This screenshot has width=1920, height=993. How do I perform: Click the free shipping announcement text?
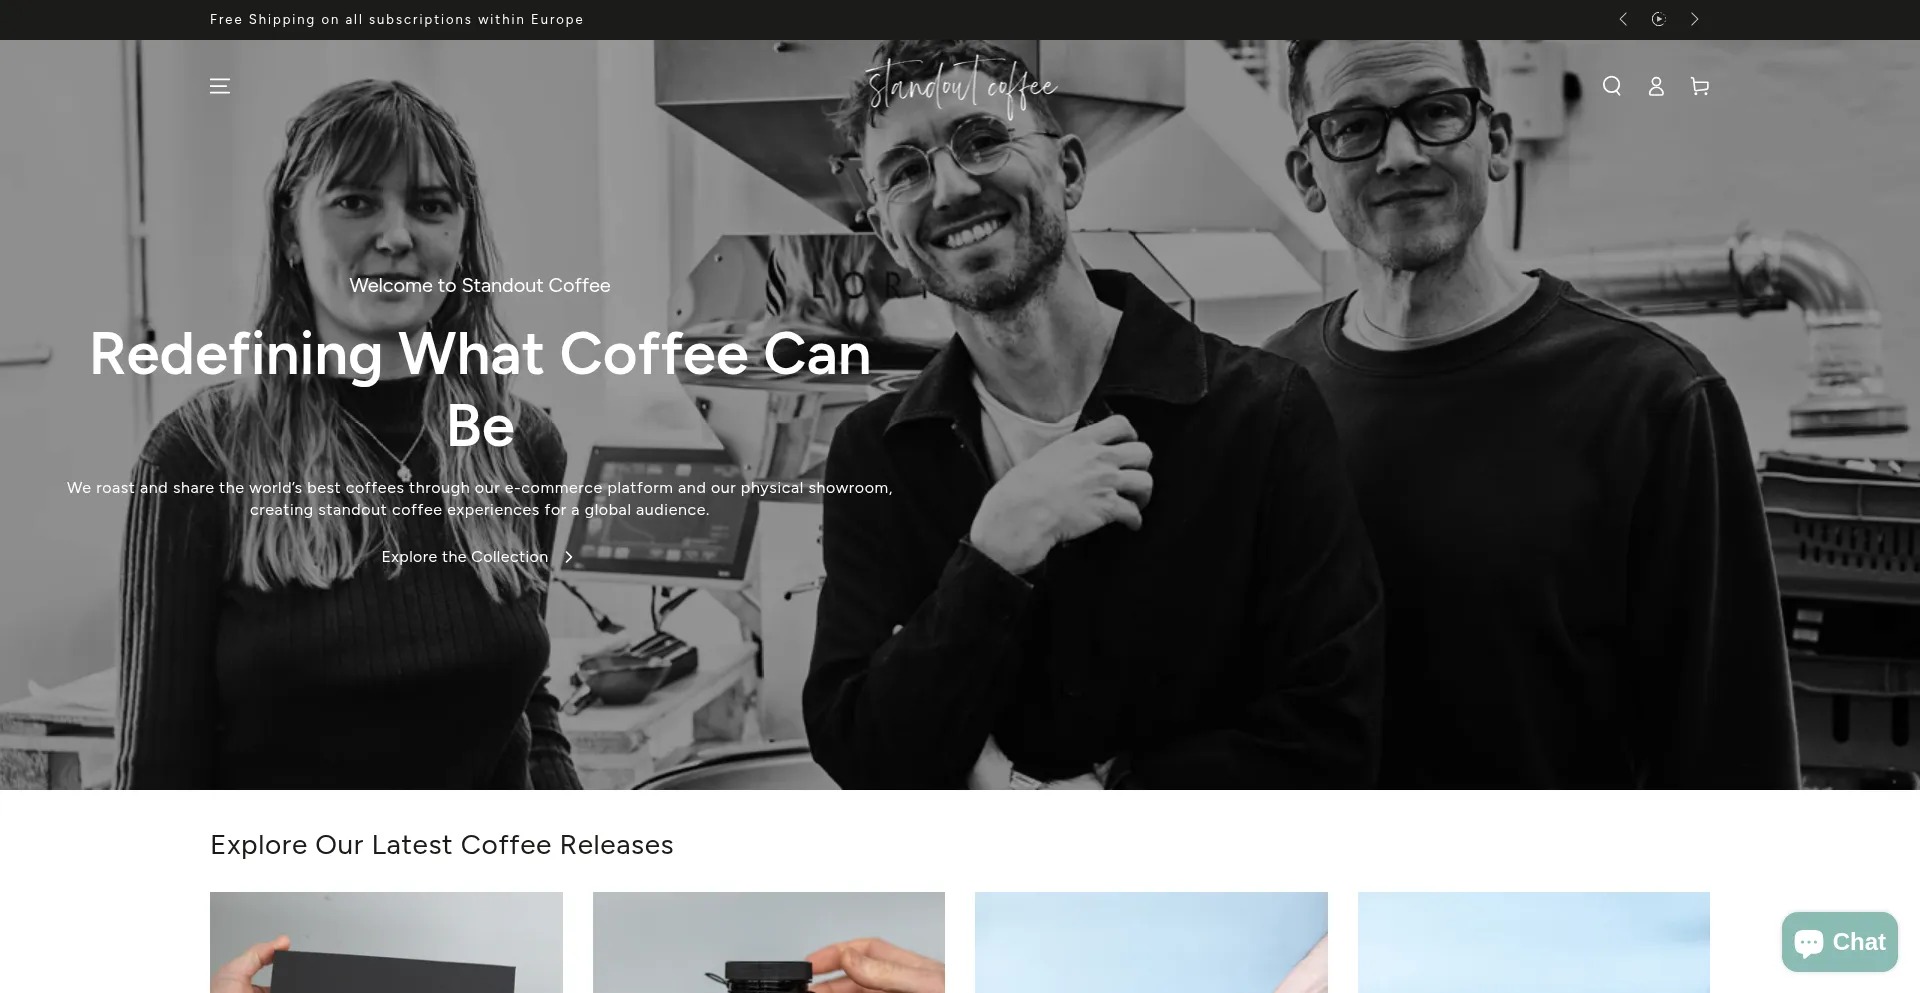pos(397,19)
